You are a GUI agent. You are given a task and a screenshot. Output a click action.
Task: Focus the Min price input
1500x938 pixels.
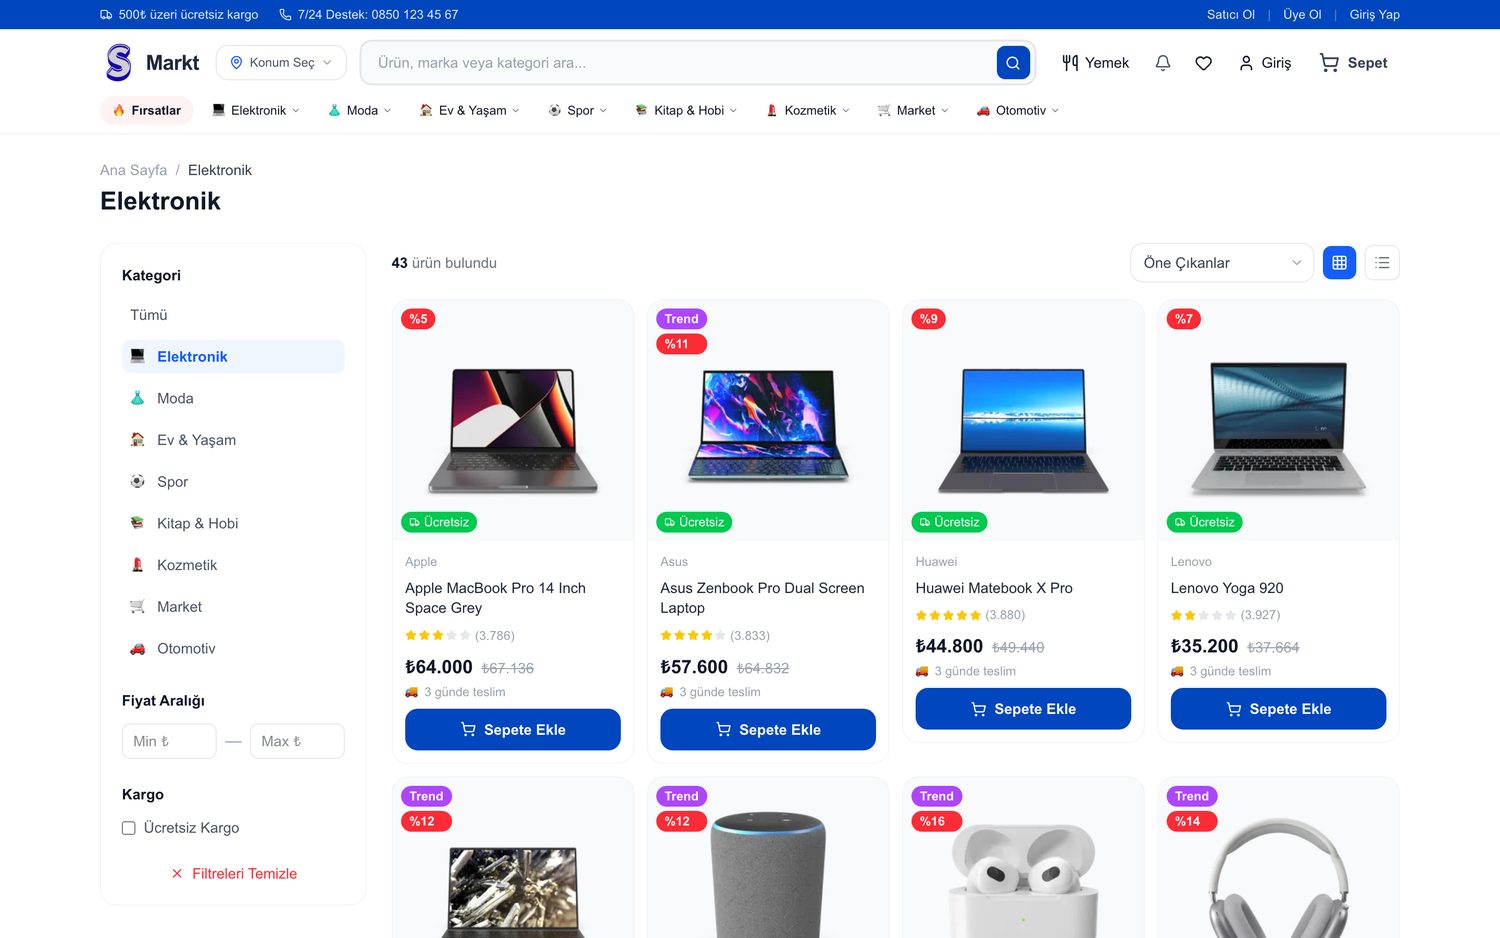[169, 741]
